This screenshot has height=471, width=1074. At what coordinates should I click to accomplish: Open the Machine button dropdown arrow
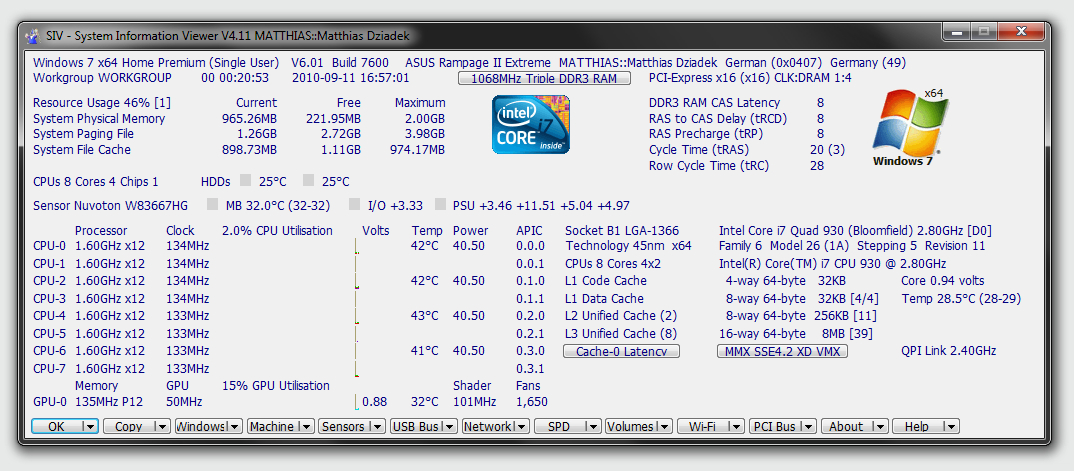tap(306, 427)
